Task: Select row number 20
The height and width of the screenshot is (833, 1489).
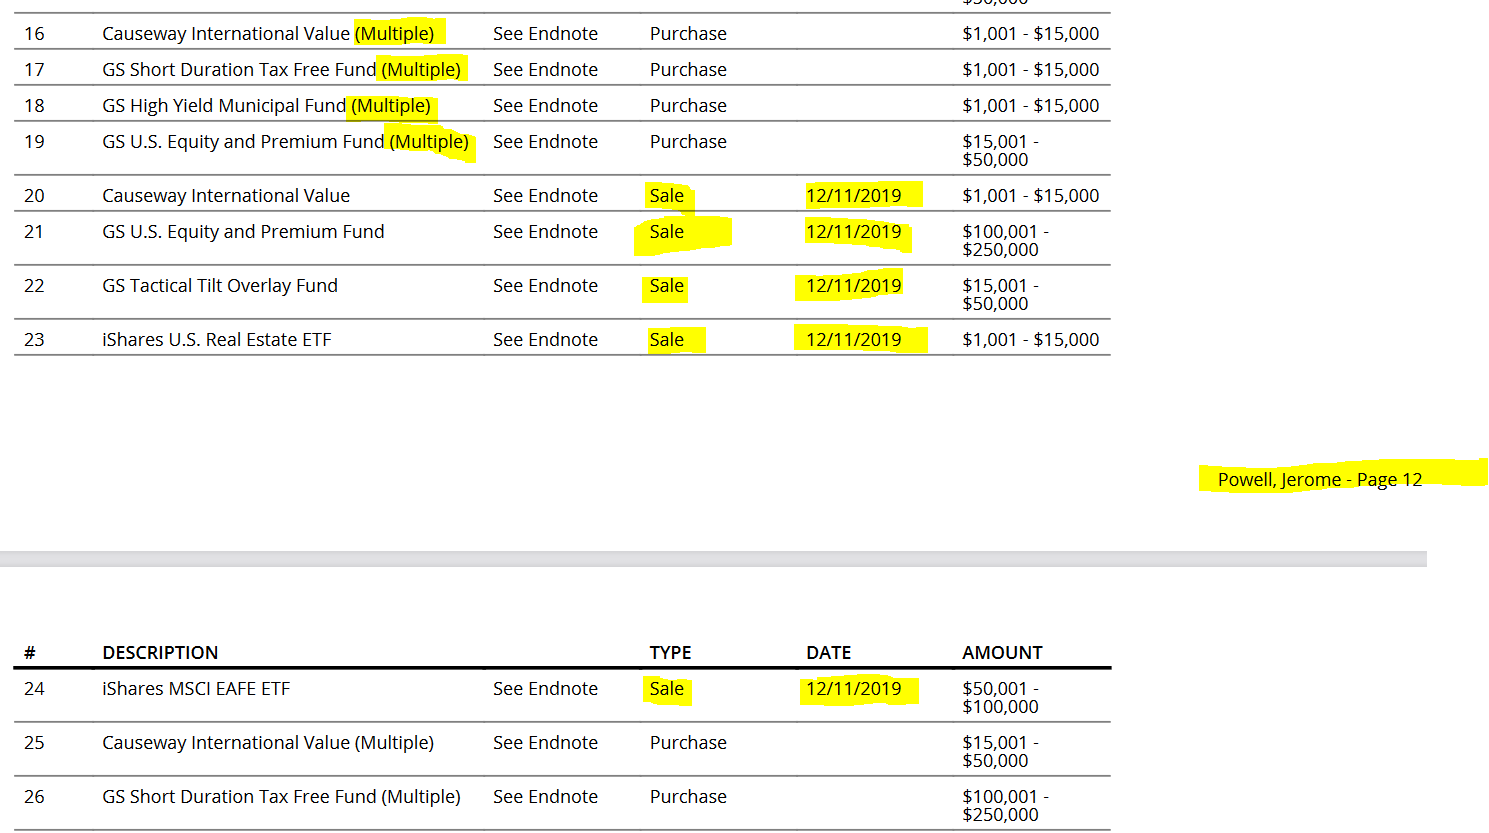Action: (34, 196)
